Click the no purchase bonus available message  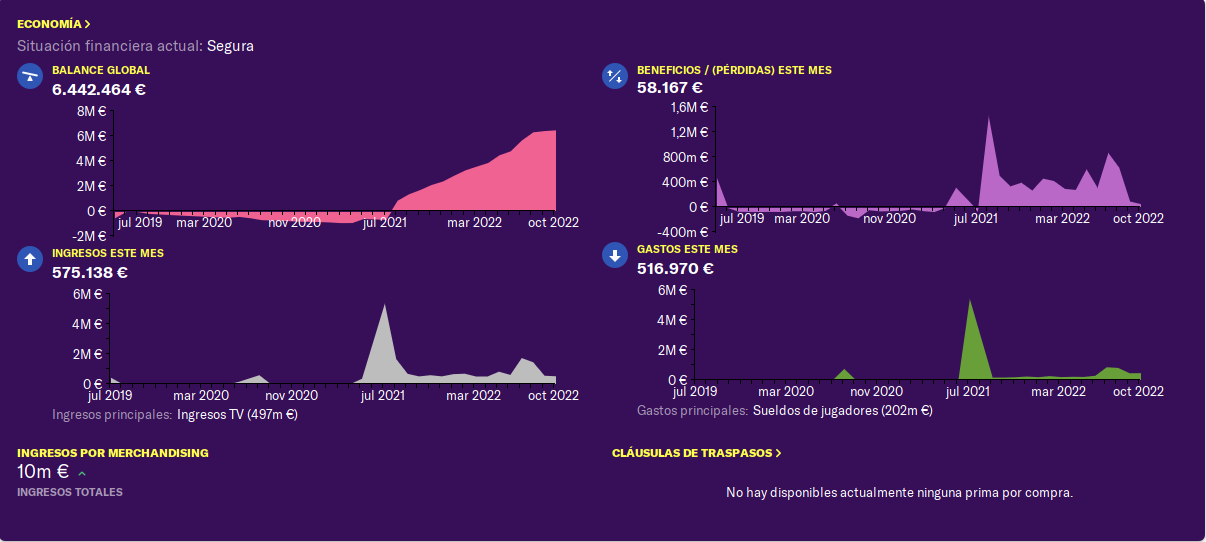pyautogui.click(x=899, y=493)
